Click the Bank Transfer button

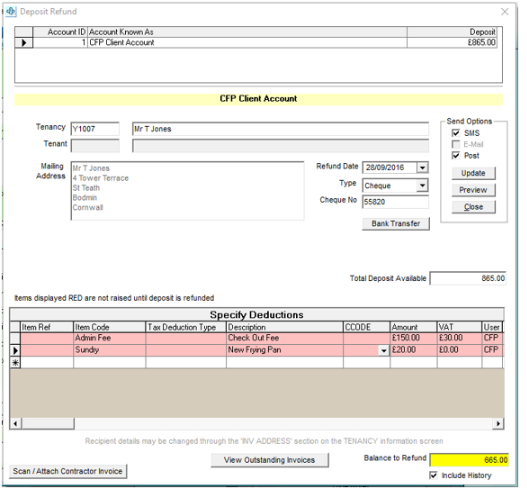tap(396, 224)
